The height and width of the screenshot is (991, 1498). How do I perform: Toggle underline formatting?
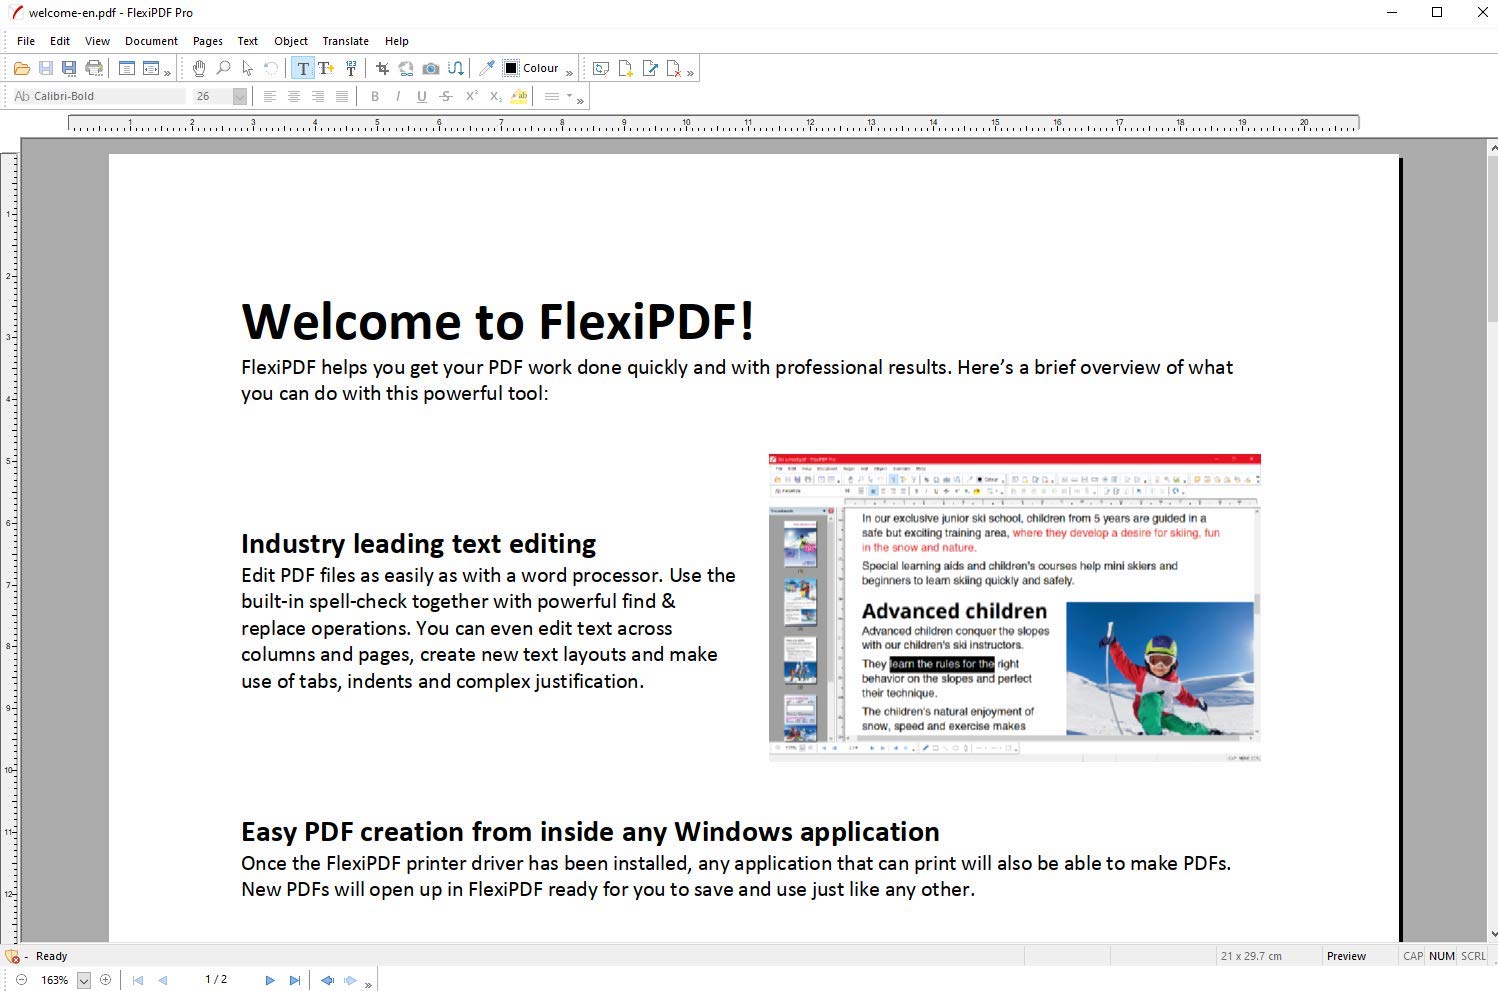422,96
